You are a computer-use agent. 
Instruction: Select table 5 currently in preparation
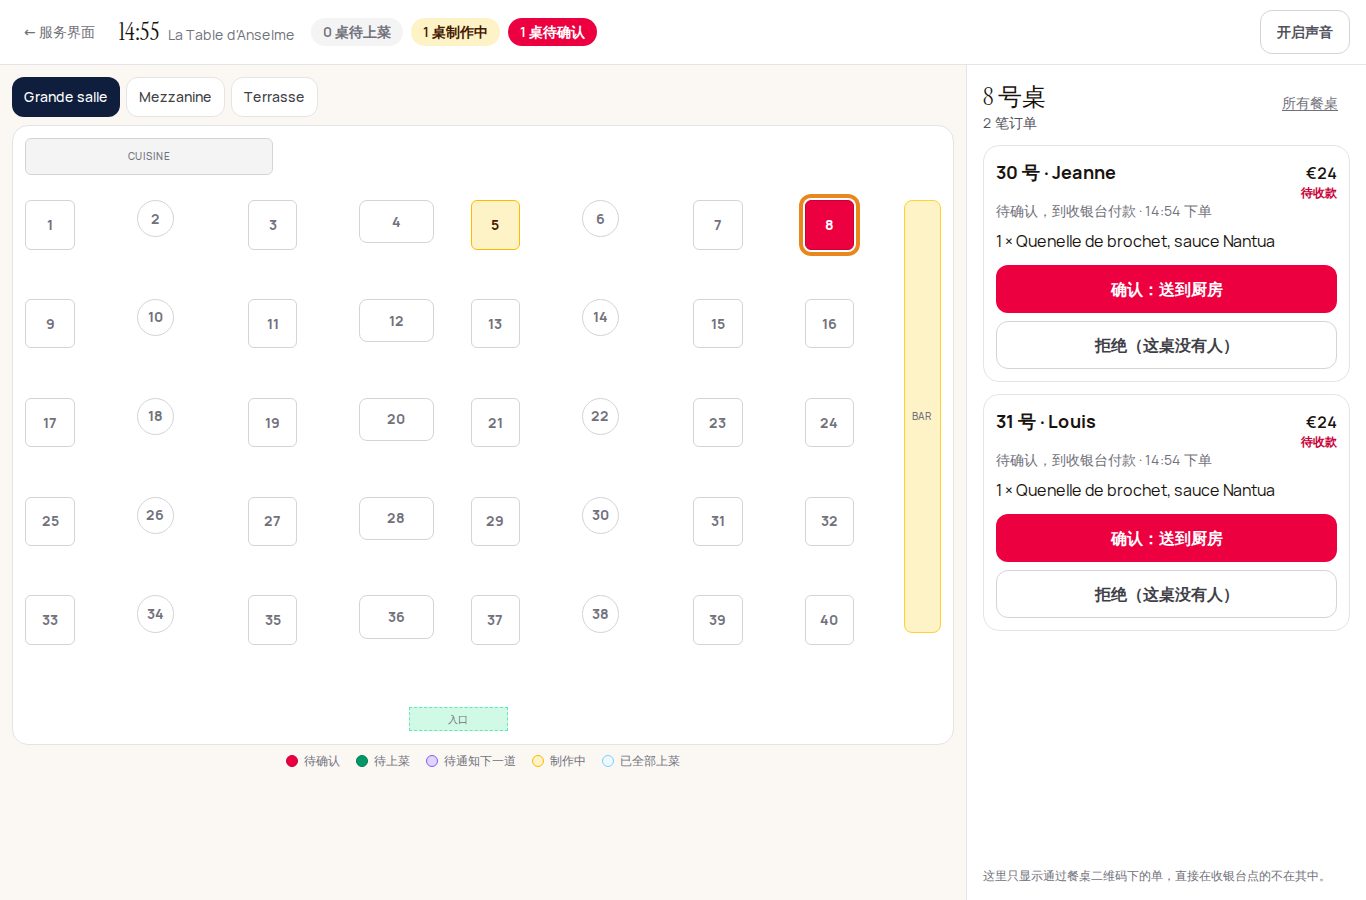(x=495, y=225)
